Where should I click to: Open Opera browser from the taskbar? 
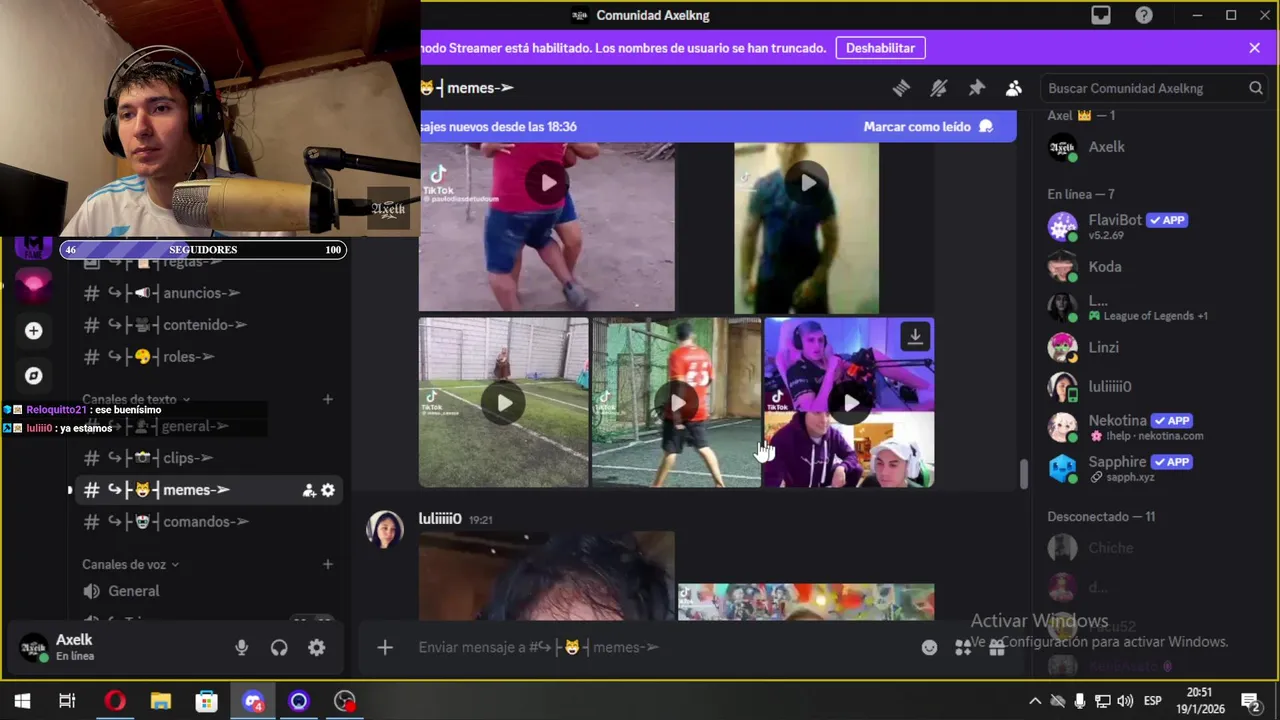115,701
